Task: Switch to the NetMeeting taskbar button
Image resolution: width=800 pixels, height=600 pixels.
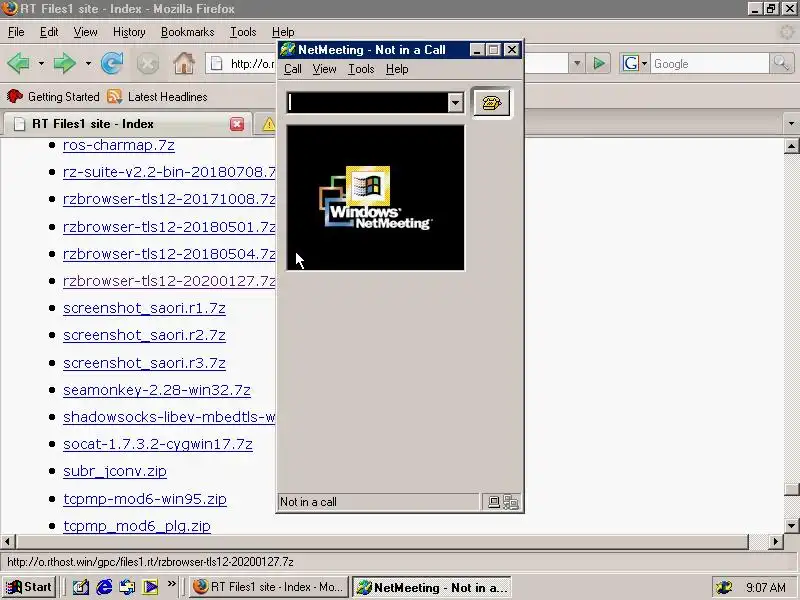Action: [x=432, y=588]
